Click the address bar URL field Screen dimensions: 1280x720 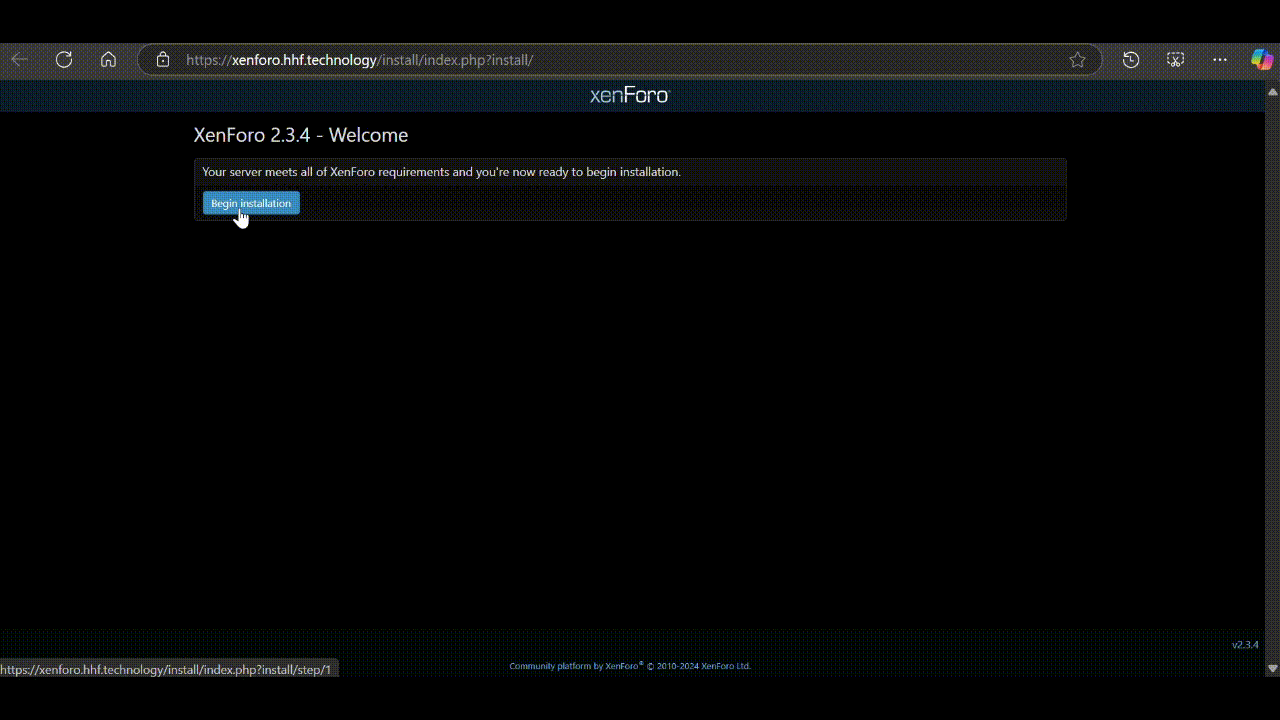point(620,60)
